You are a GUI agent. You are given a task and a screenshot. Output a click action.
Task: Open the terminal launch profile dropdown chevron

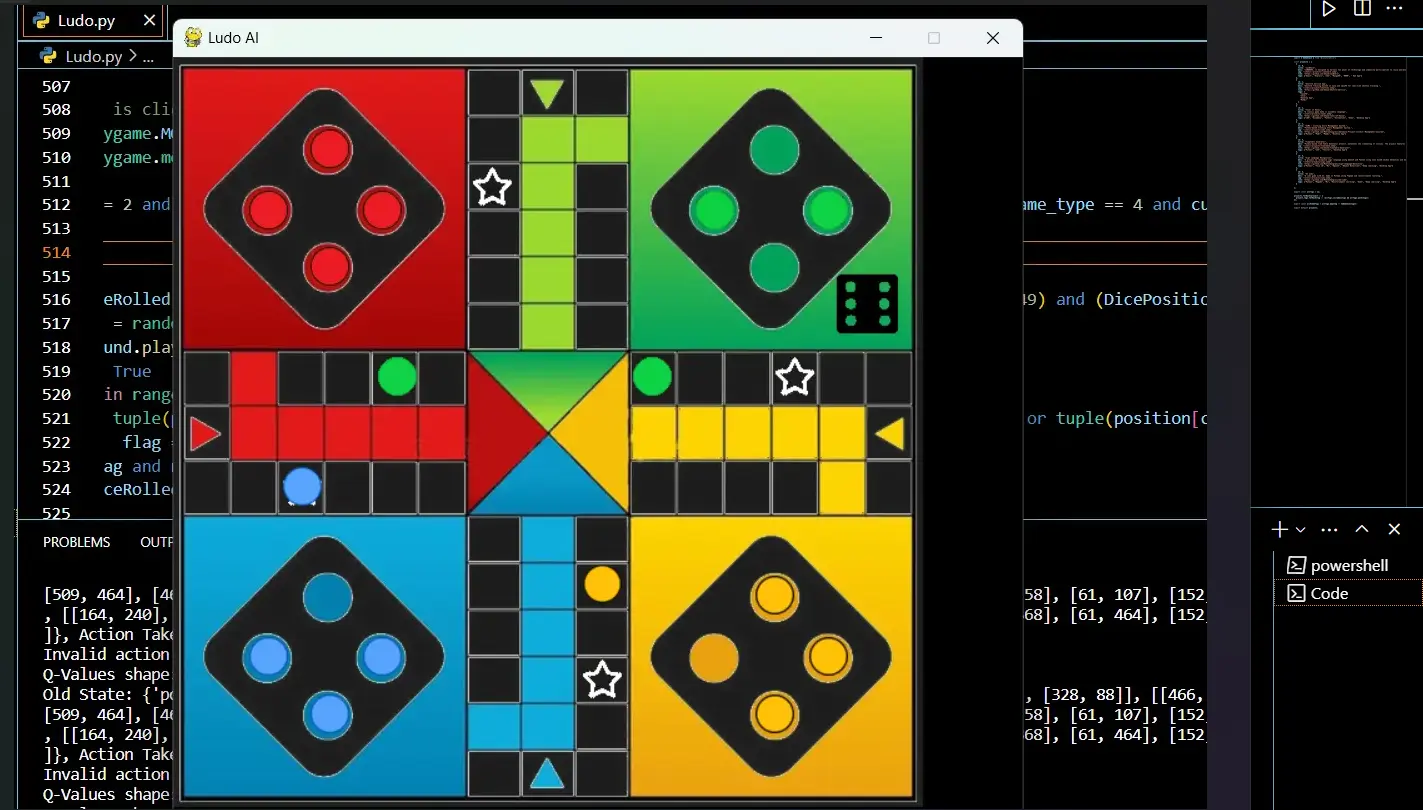(x=1300, y=529)
